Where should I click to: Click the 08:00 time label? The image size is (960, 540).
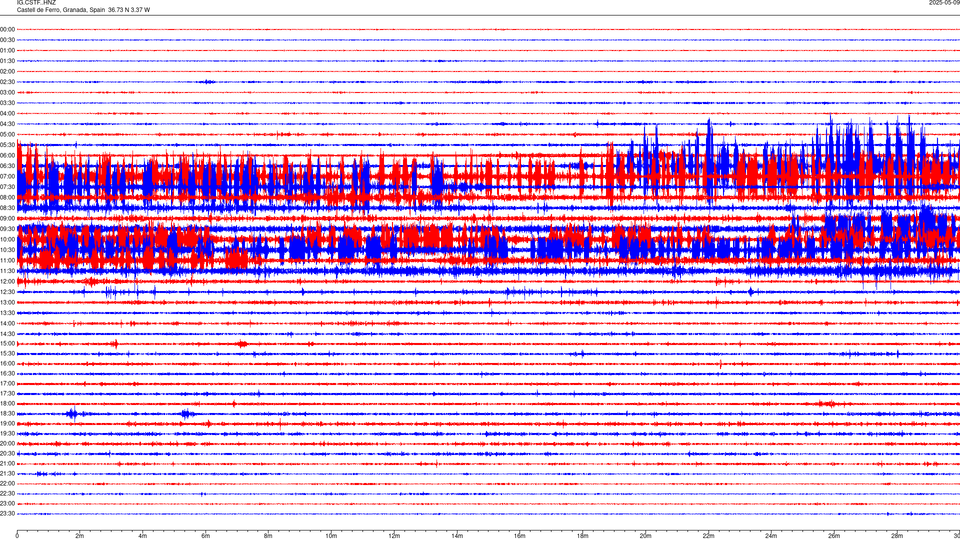[x=7, y=197]
